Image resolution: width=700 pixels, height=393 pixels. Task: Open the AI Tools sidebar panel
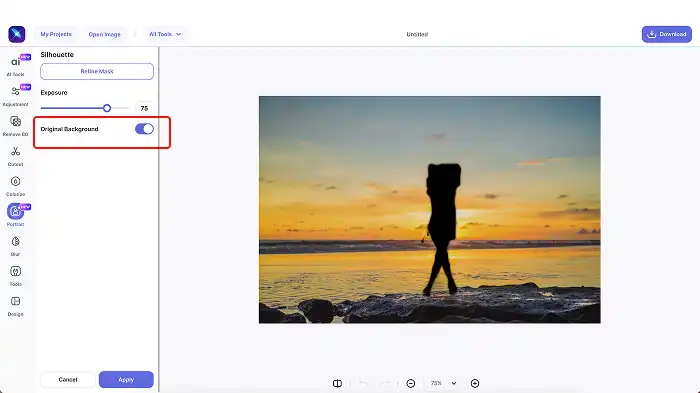click(16, 66)
